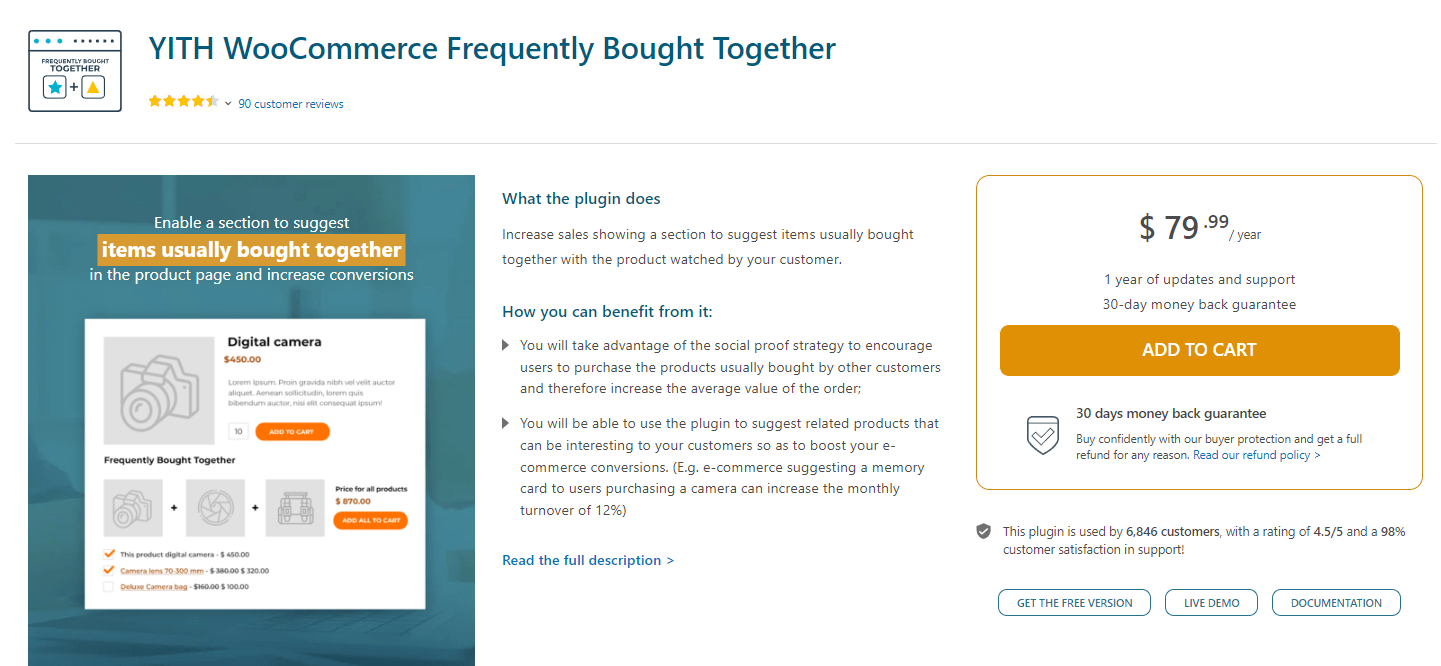Click the shield money-back guarantee icon
The width and height of the screenshot is (1441, 666).
click(1042, 436)
